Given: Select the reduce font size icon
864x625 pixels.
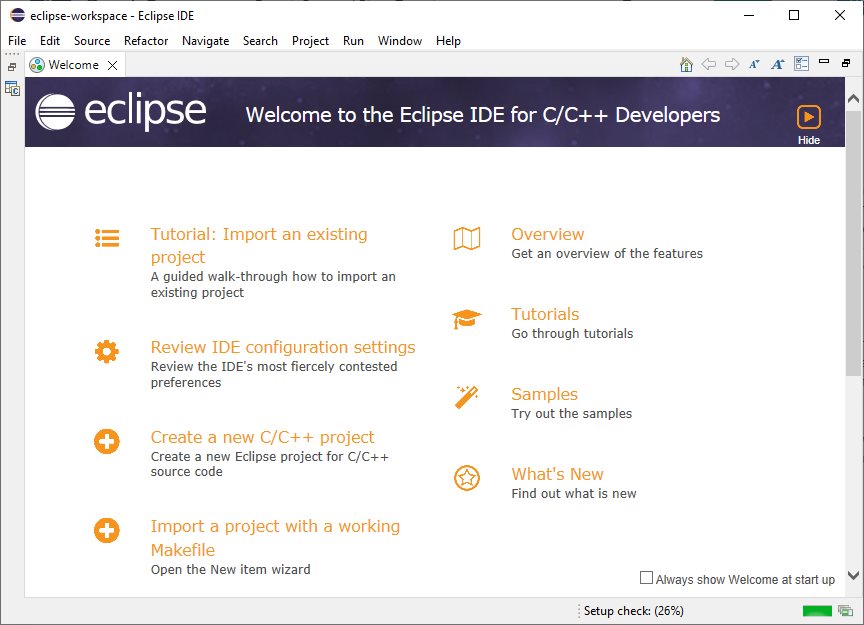Looking at the screenshot, I should tap(754, 63).
